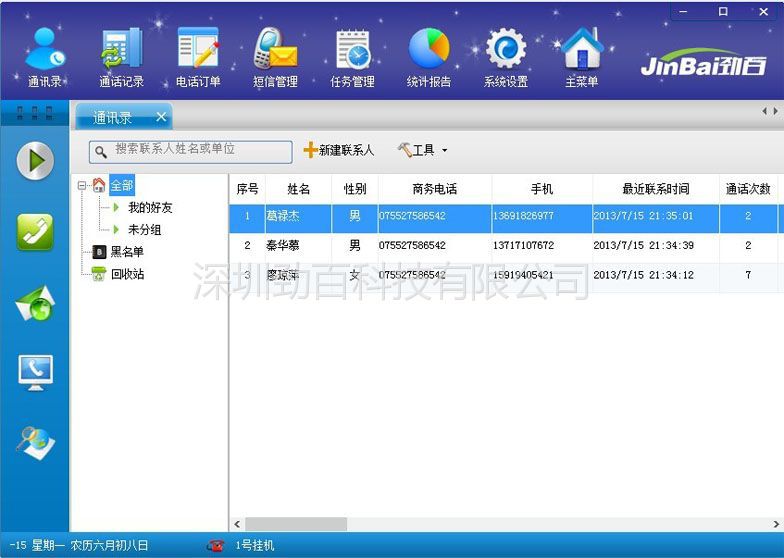Click call count 7 in 廖琼萍 row
784x558 pixels.
pyautogui.click(x=748, y=275)
